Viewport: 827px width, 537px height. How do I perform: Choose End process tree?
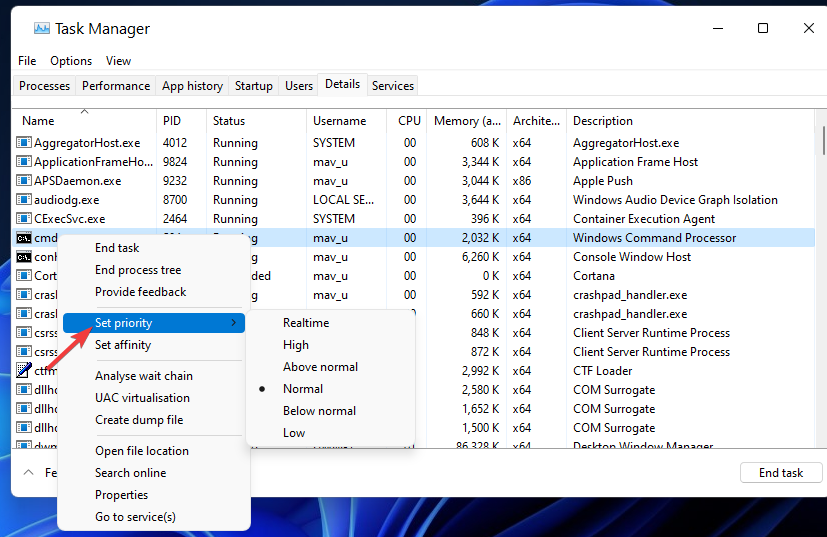(138, 270)
